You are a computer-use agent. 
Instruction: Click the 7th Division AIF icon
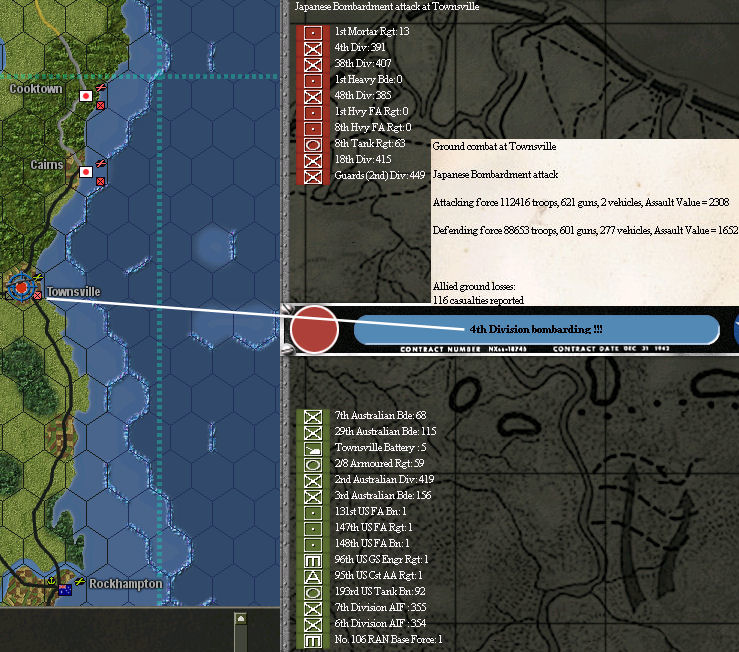click(x=313, y=609)
